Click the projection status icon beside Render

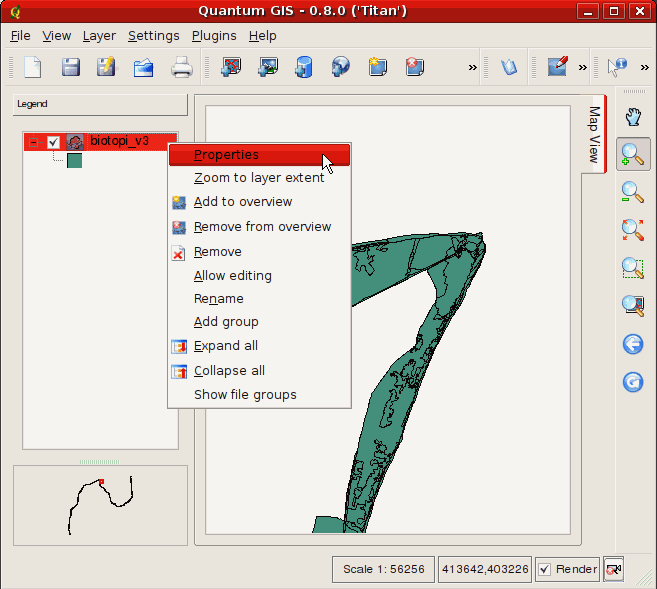(614, 569)
